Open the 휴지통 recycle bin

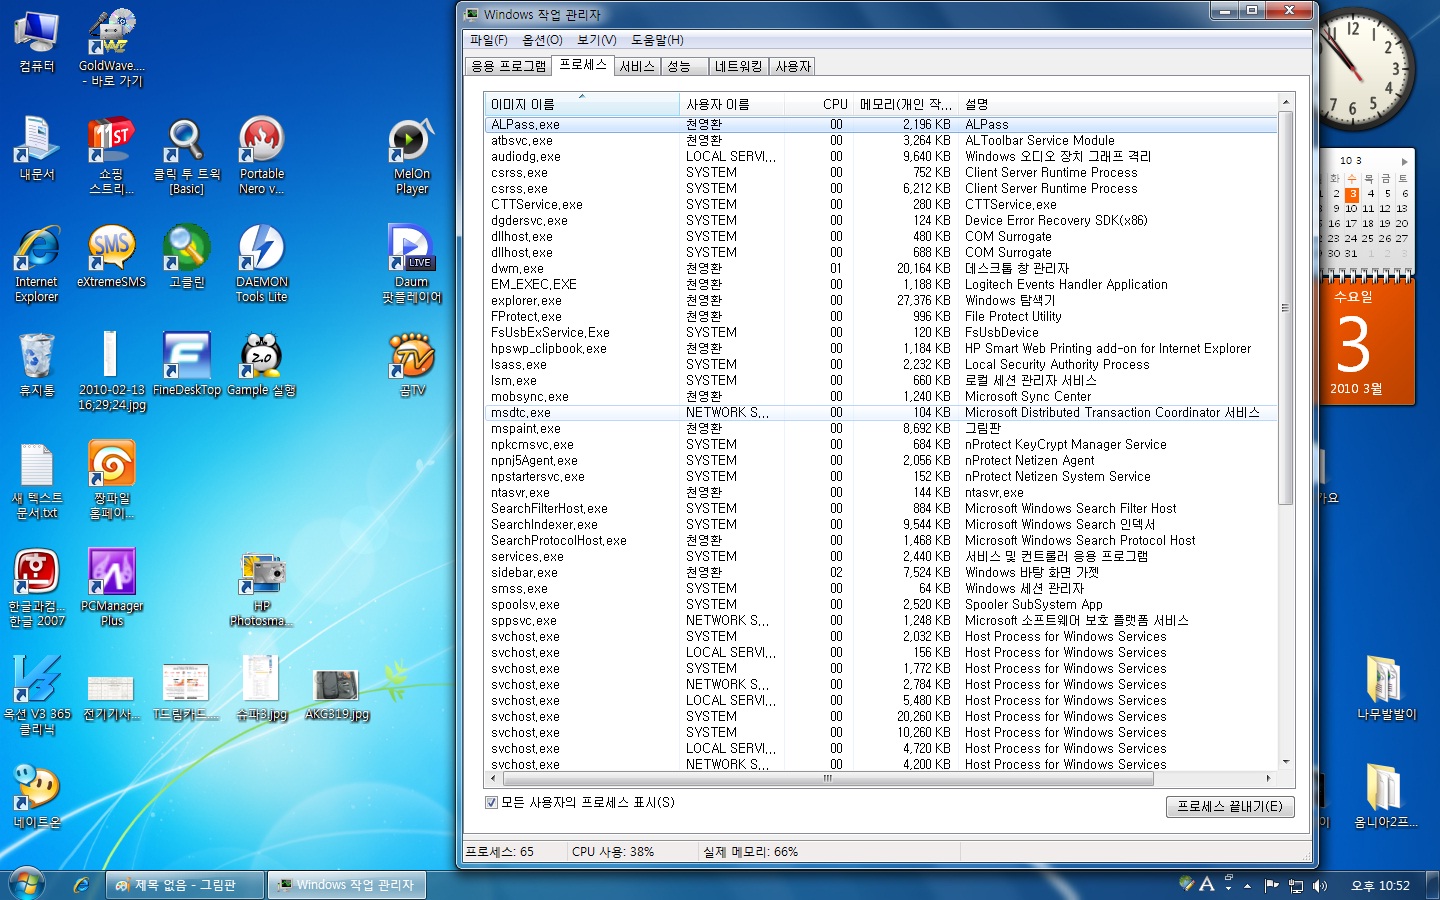coord(37,365)
